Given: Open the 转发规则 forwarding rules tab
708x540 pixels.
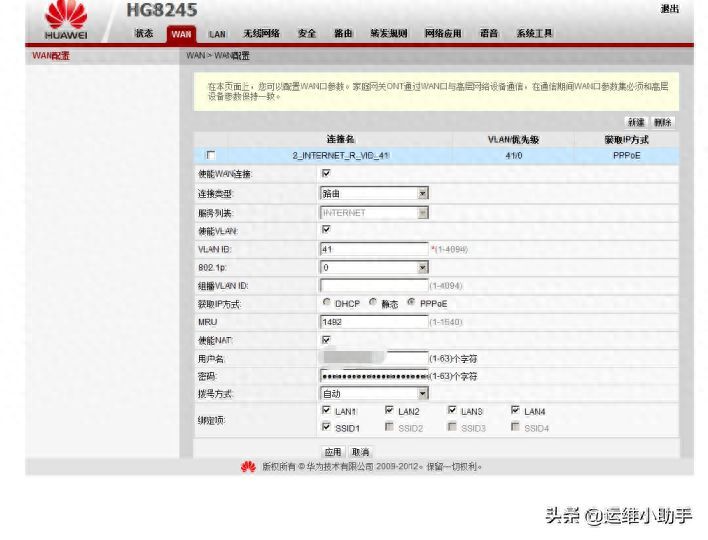Looking at the screenshot, I should (x=389, y=33).
